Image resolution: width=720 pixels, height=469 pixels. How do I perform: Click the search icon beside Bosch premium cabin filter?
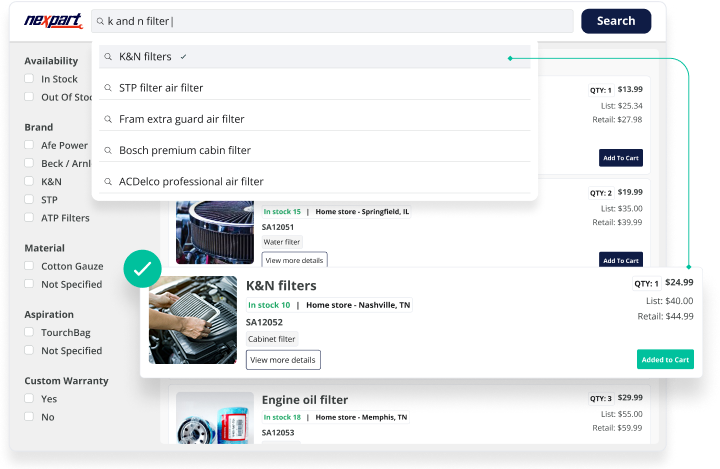[x=108, y=150]
